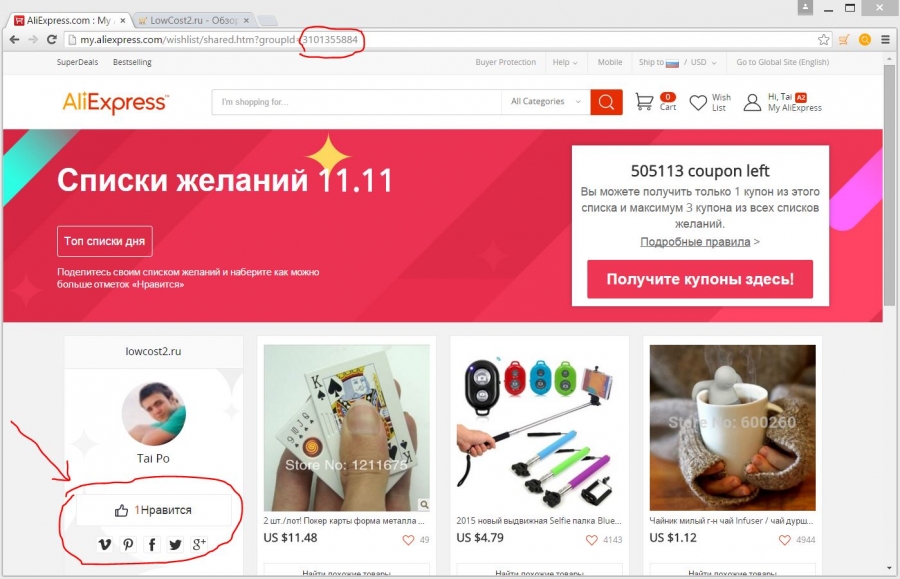Screen dimensions: 900x579
Task: Like the selfie stick item heart
Action: (591, 540)
